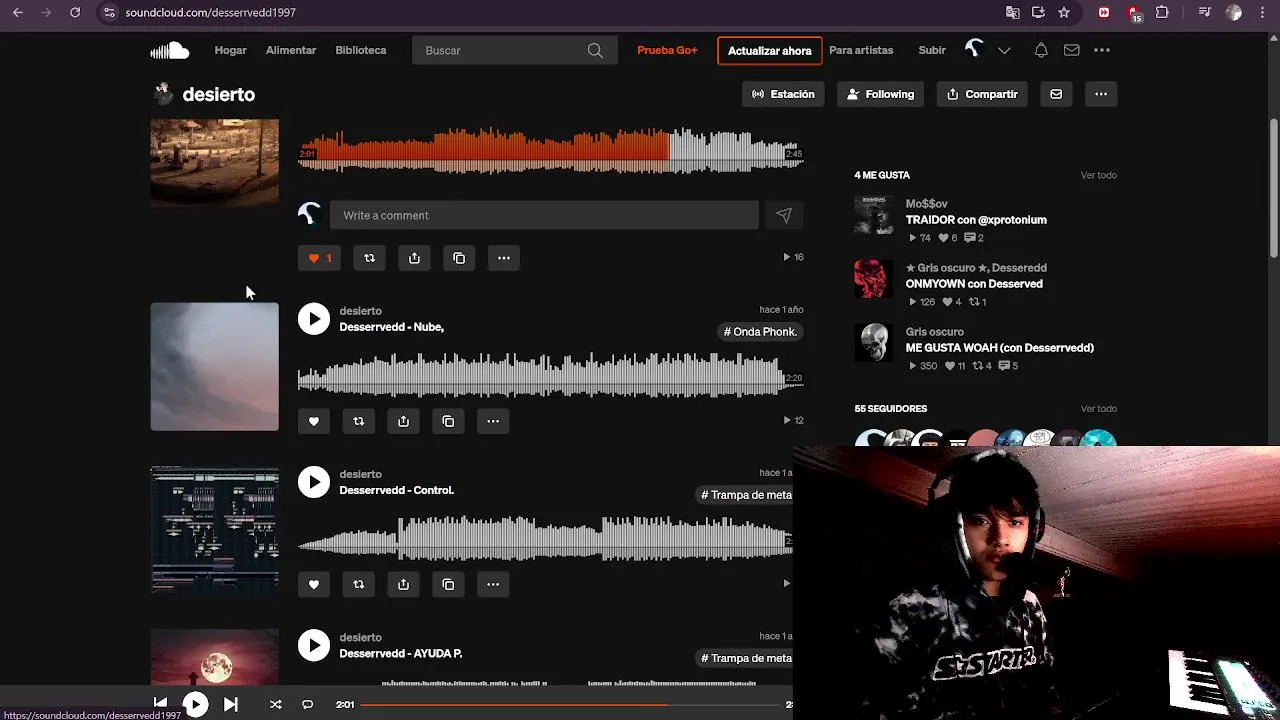This screenshot has height=720, width=1280.
Task: Resume playback in bottom player bar
Action: [x=196, y=704]
